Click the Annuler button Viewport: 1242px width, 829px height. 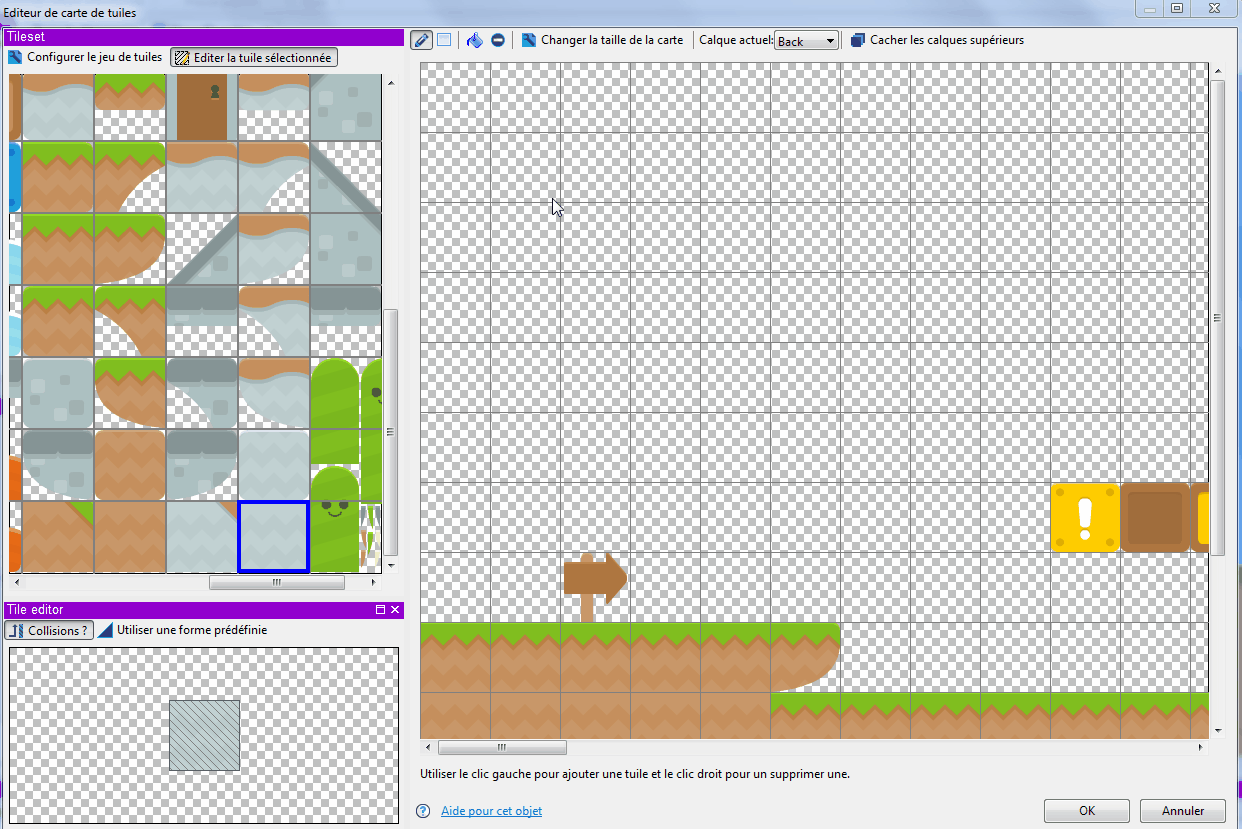[1183, 811]
